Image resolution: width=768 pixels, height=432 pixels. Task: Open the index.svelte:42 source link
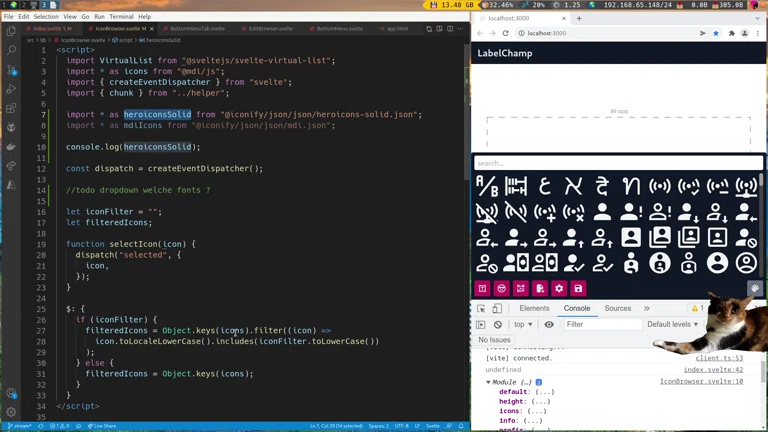click(x=713, y=370)
